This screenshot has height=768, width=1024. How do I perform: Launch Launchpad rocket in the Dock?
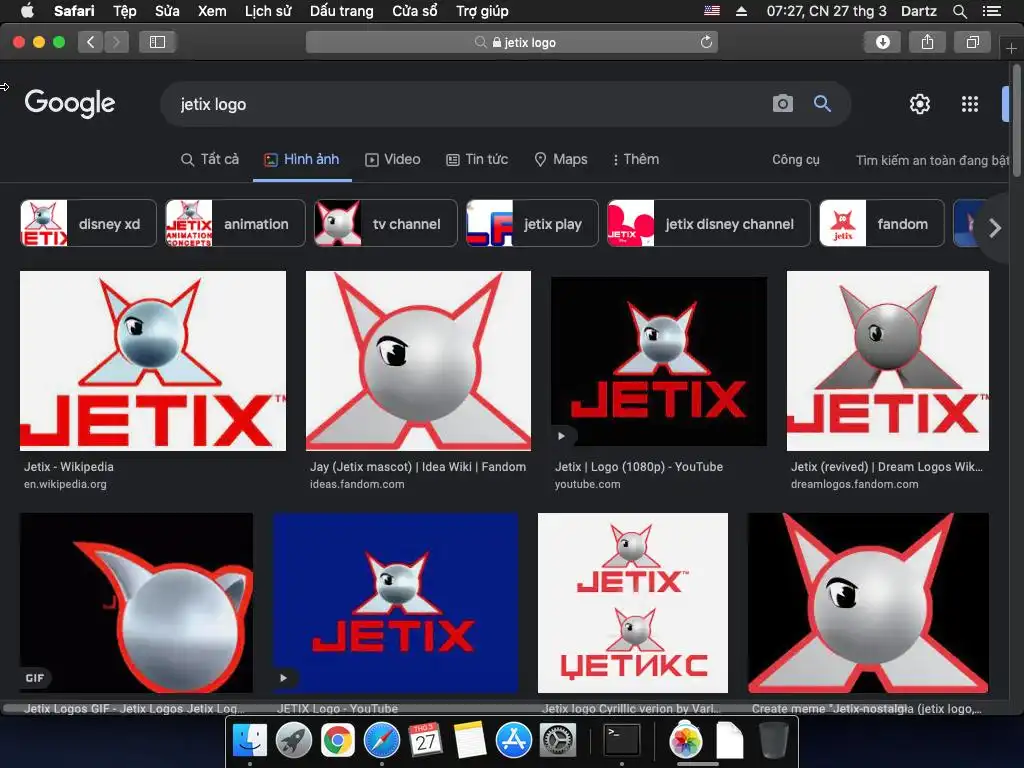tap(294, 740)
